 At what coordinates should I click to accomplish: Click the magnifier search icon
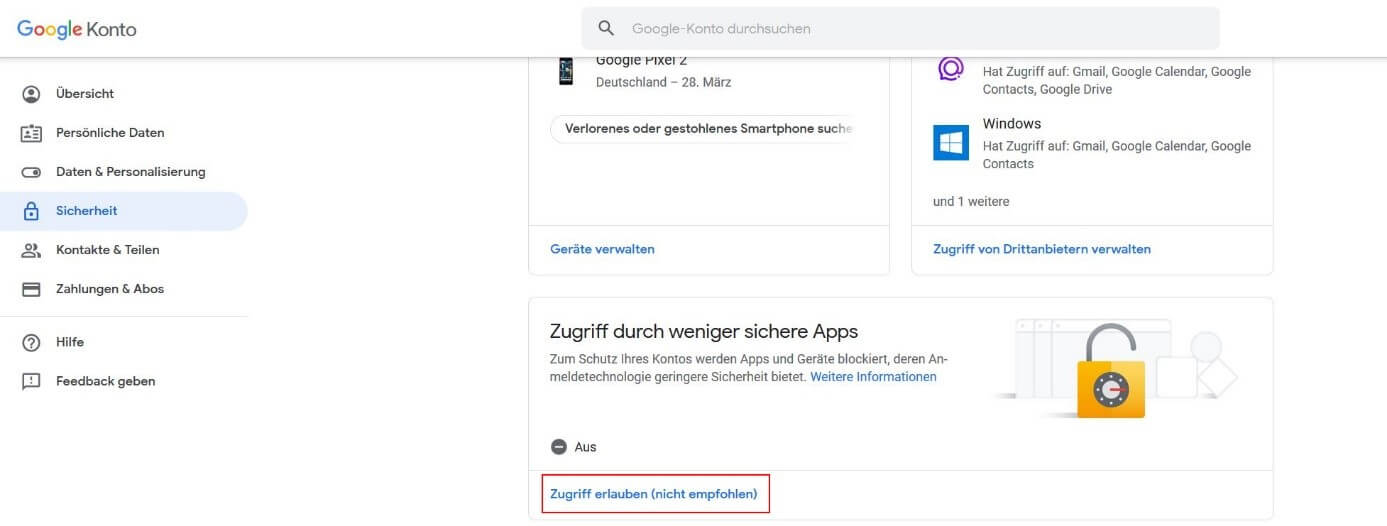point(606,28)
